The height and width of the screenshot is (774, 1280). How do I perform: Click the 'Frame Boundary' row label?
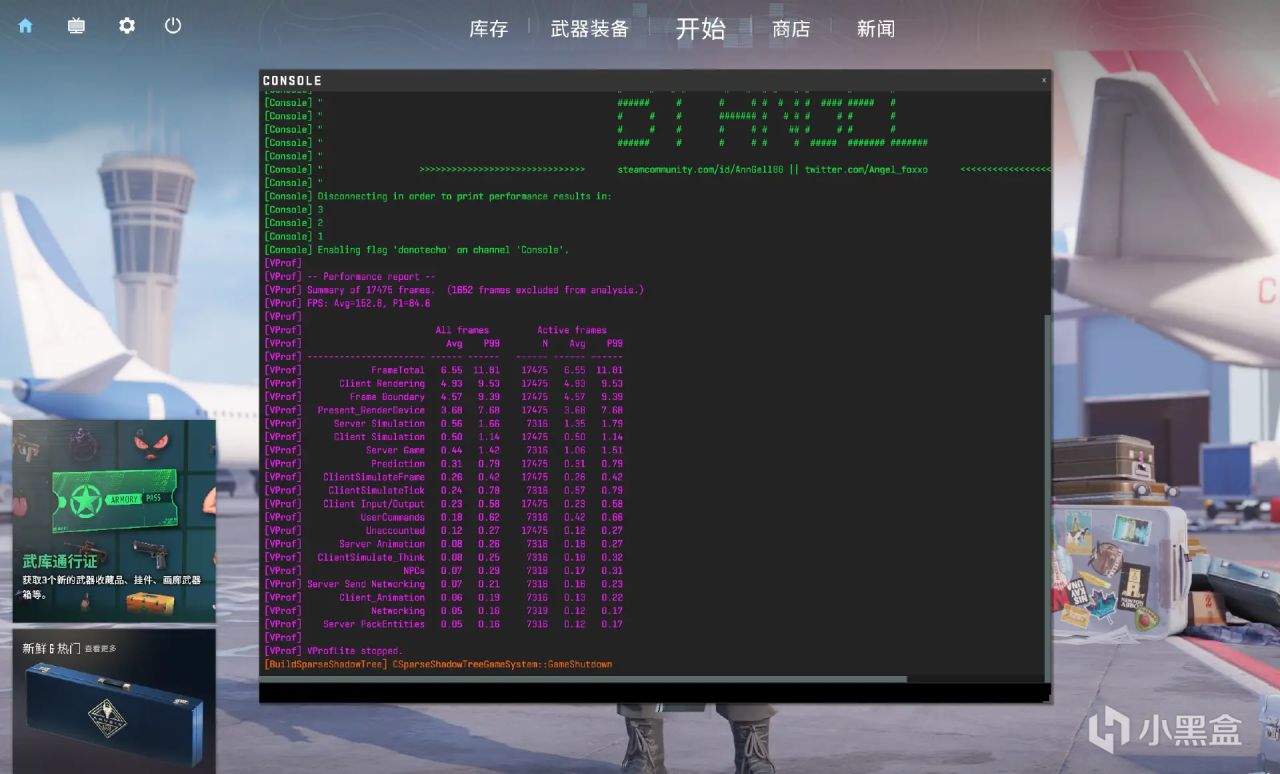click(387, 397)
